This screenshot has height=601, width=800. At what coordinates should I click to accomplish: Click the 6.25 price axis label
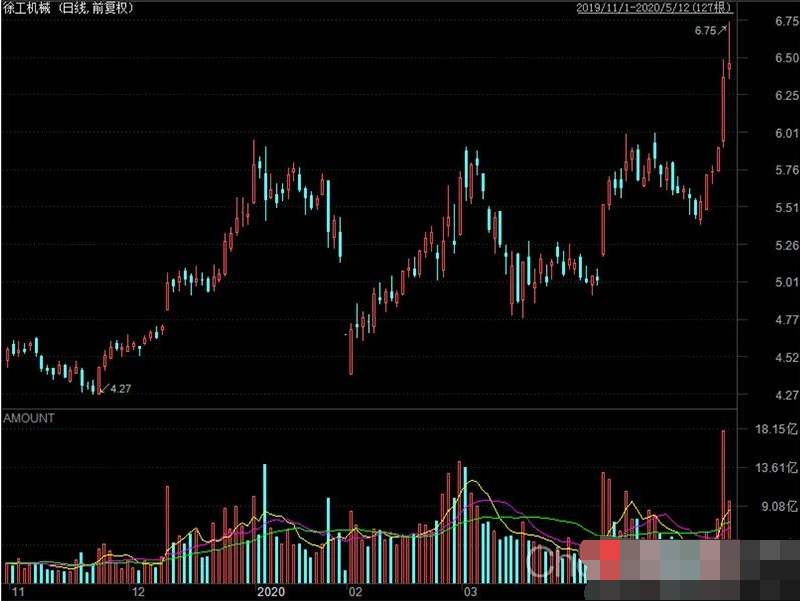(787, 95)
